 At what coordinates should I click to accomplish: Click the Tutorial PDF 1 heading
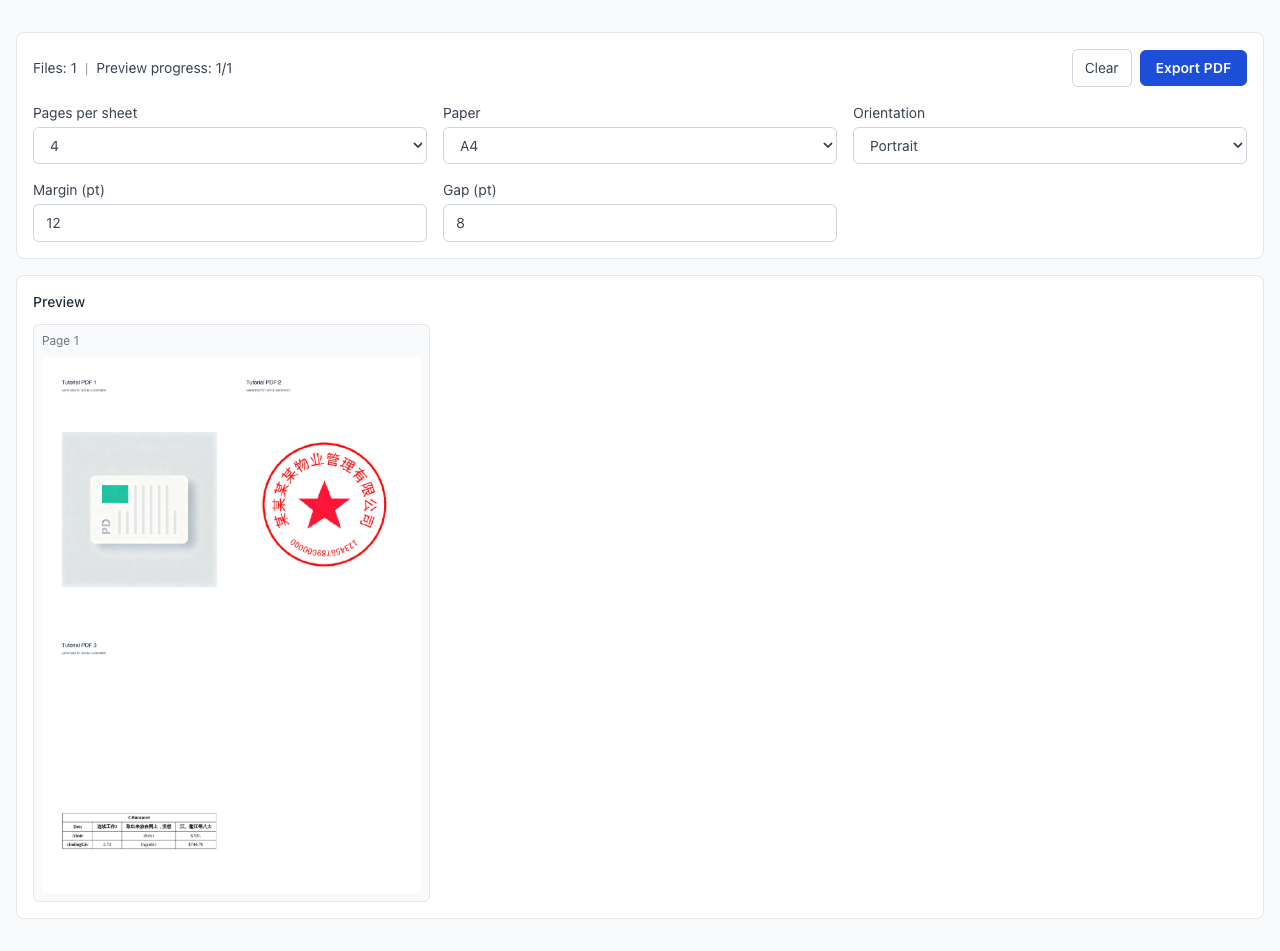(79, 383)
